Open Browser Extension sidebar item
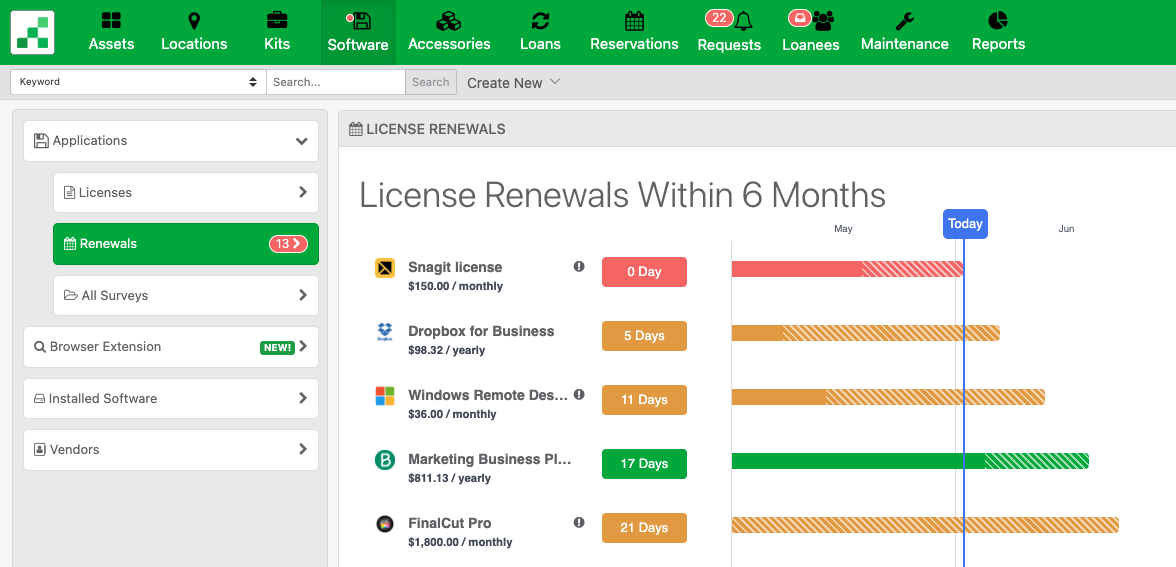1176x567 pixels. coord(171,346)
